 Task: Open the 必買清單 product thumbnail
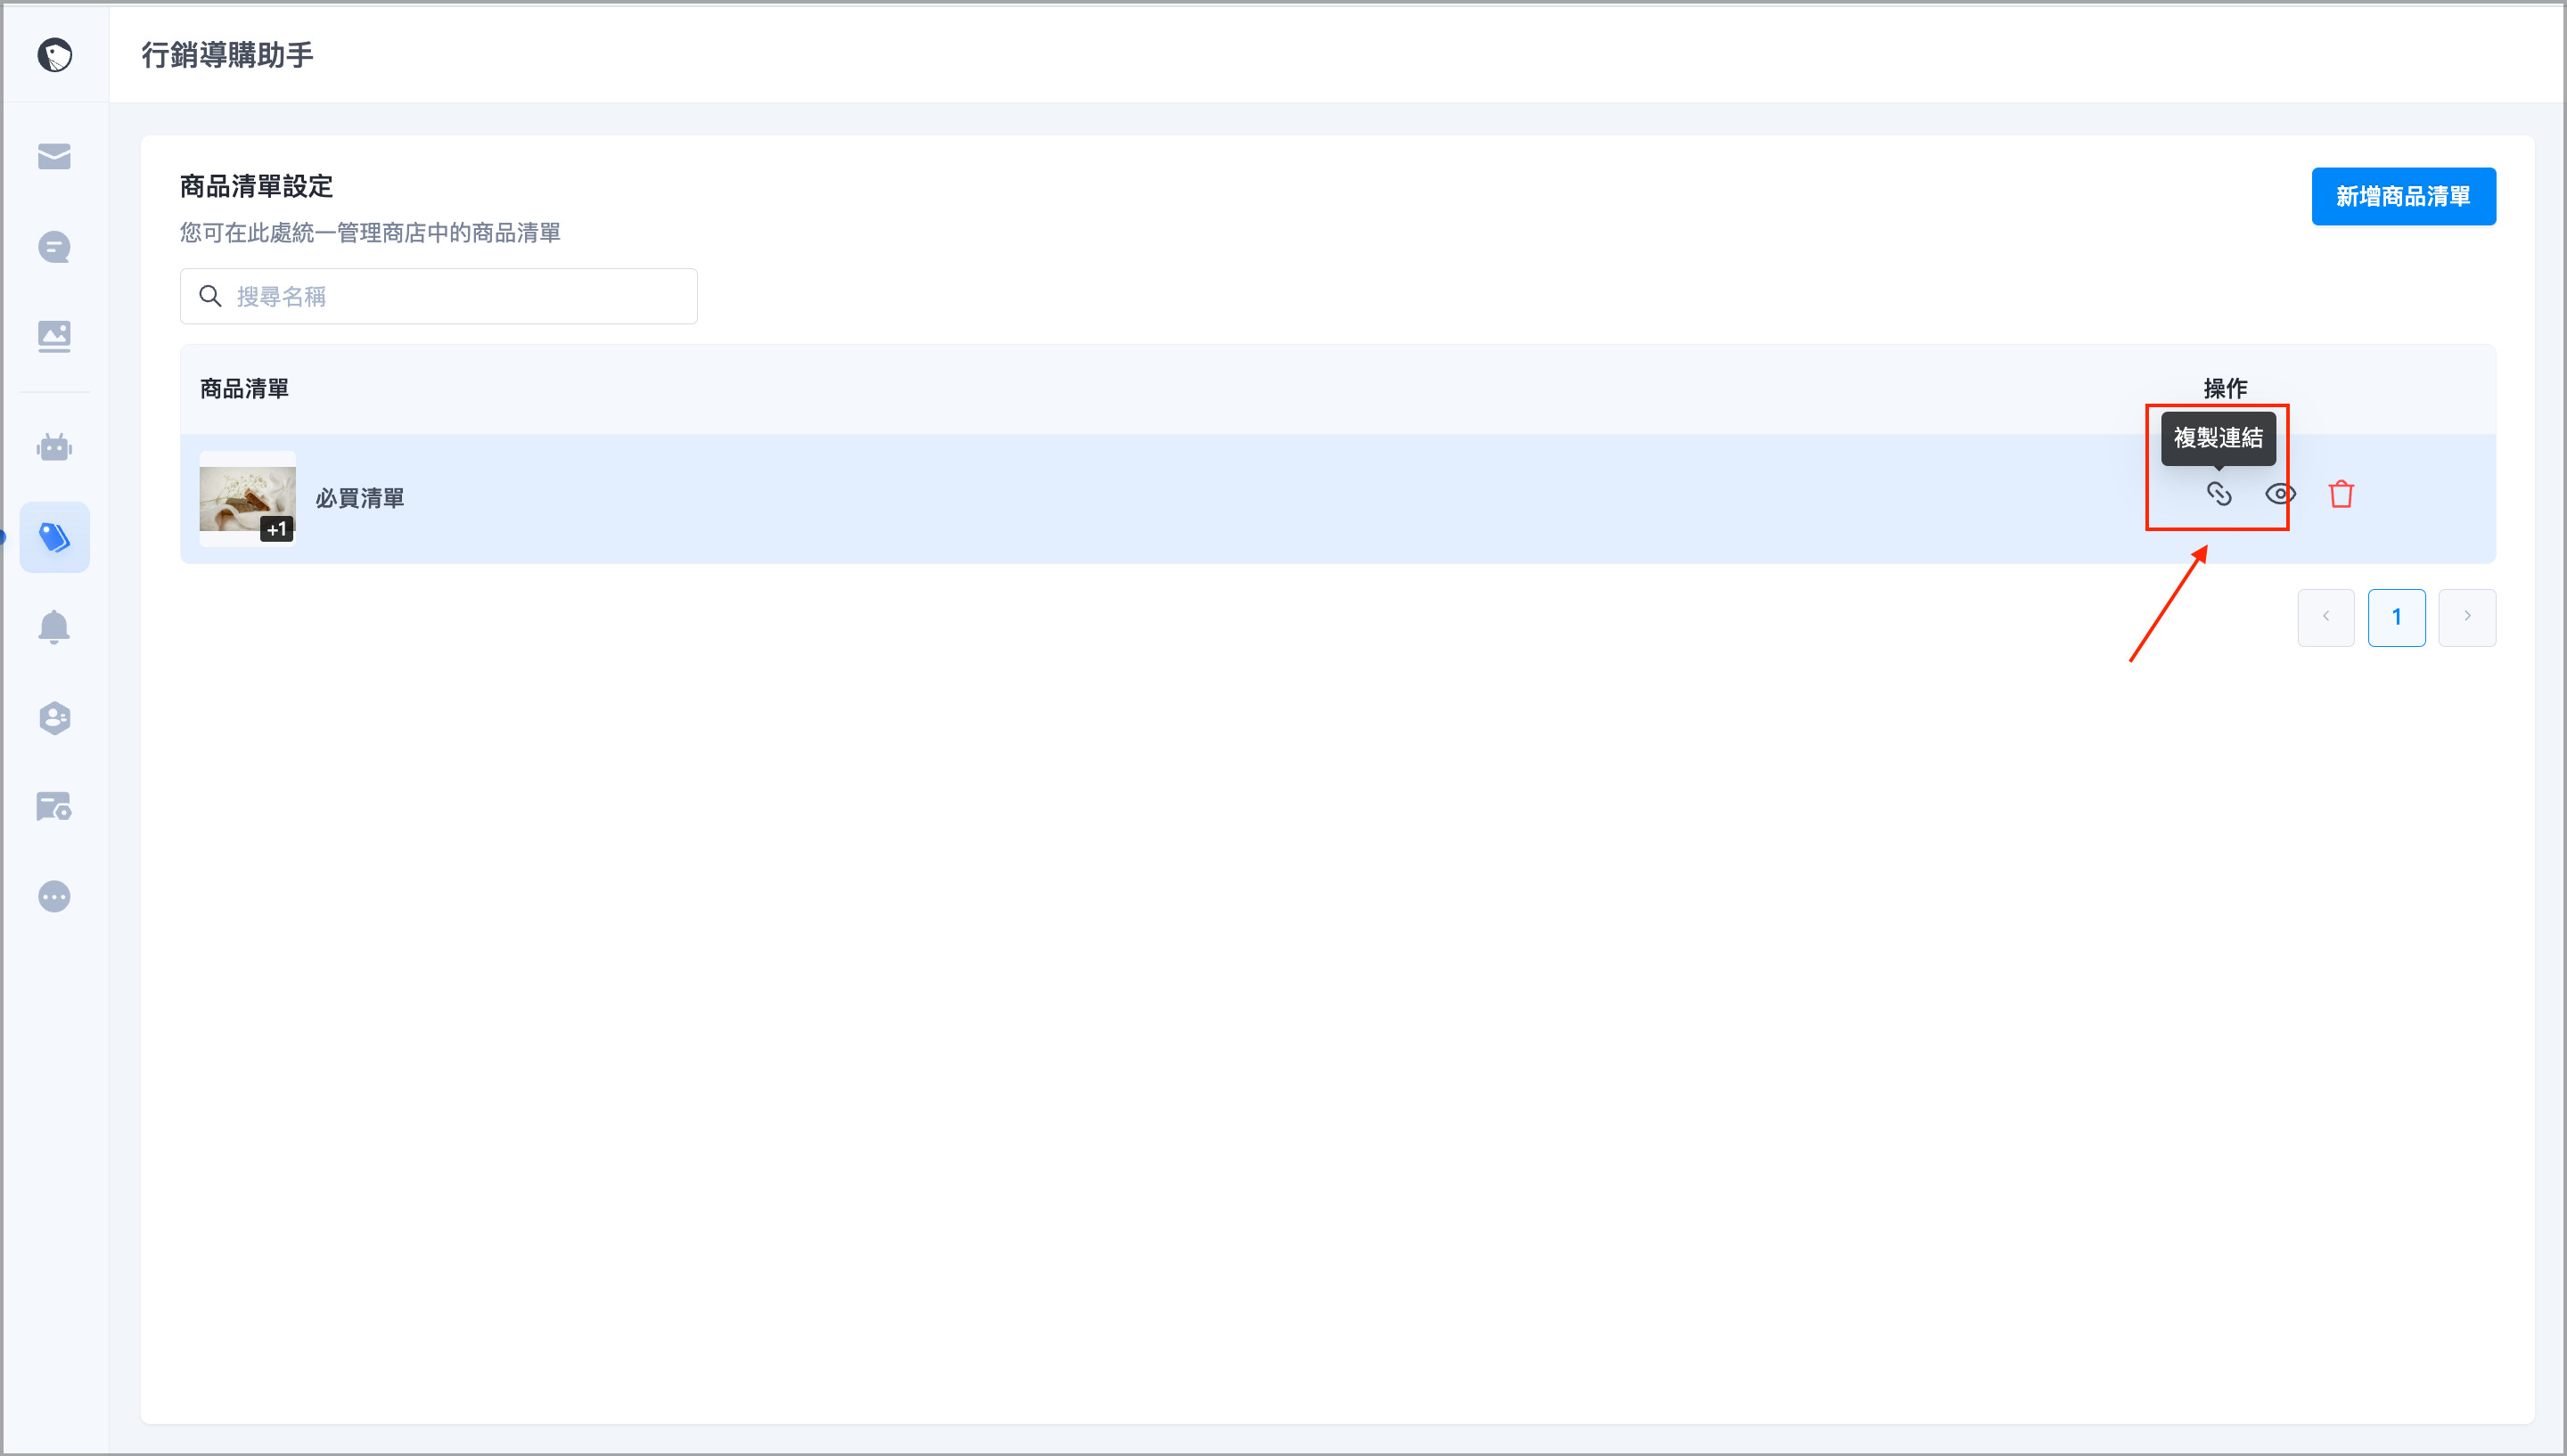pyautogui.click(x=247, y=498)
